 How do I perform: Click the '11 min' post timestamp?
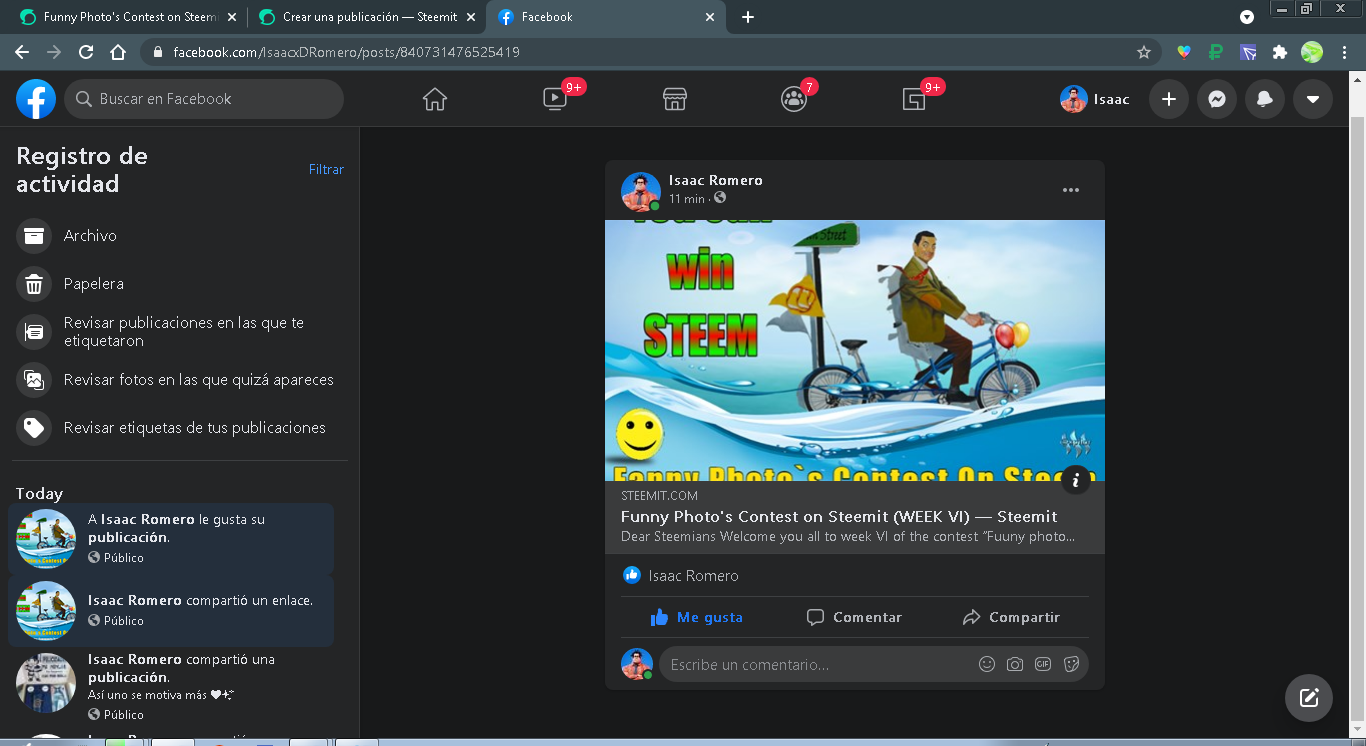[687, 199]
